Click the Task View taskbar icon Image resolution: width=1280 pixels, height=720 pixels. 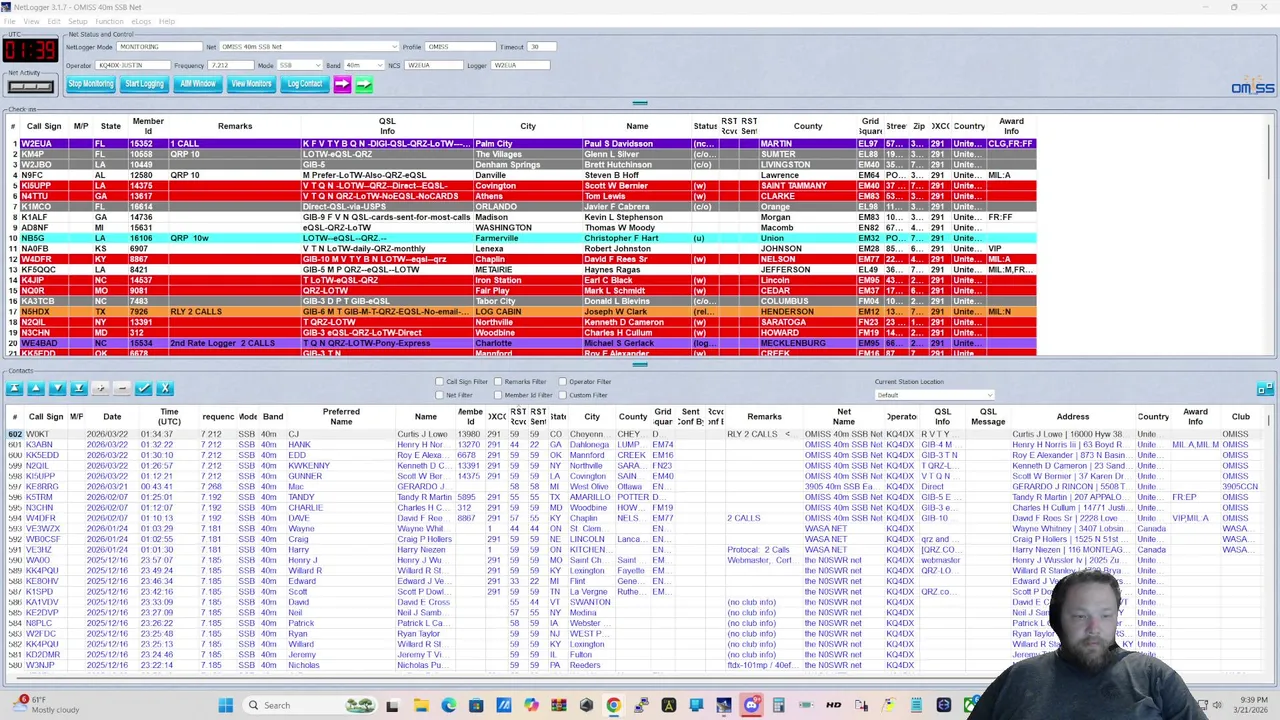coord(392,705)
